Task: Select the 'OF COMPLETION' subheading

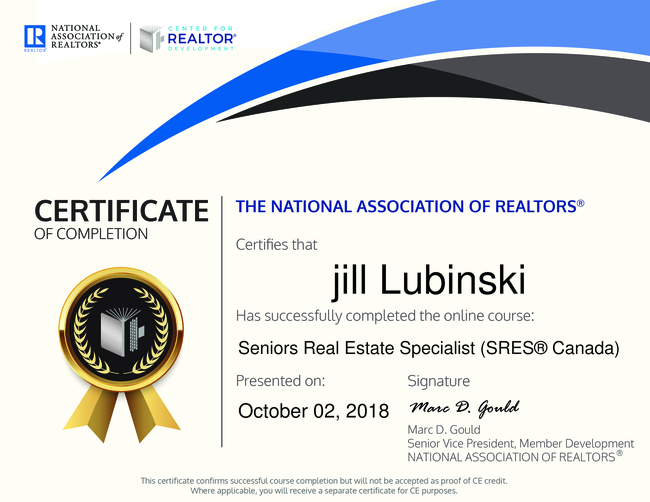Action: 91,234
